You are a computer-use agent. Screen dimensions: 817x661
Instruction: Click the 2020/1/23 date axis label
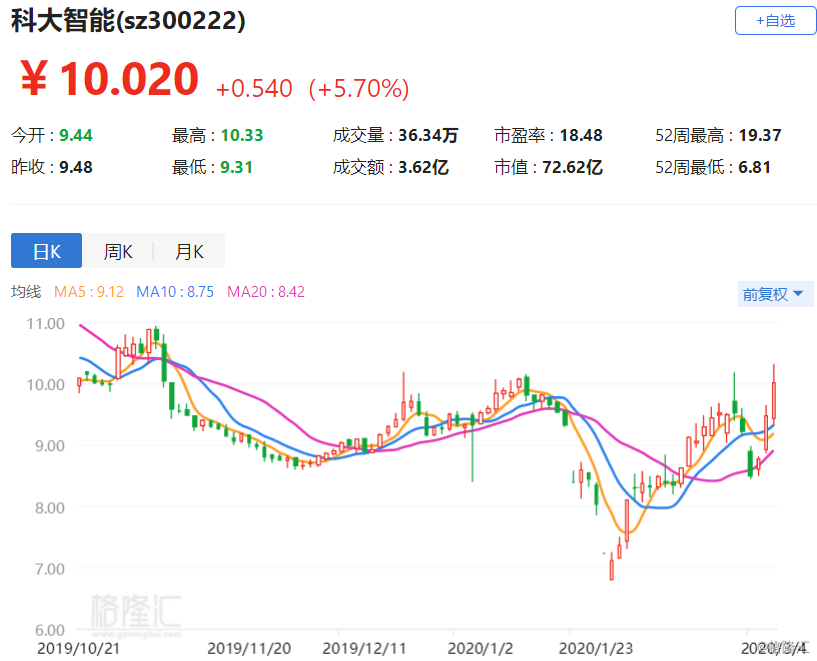pyautogui.click(x=596, y=648)
